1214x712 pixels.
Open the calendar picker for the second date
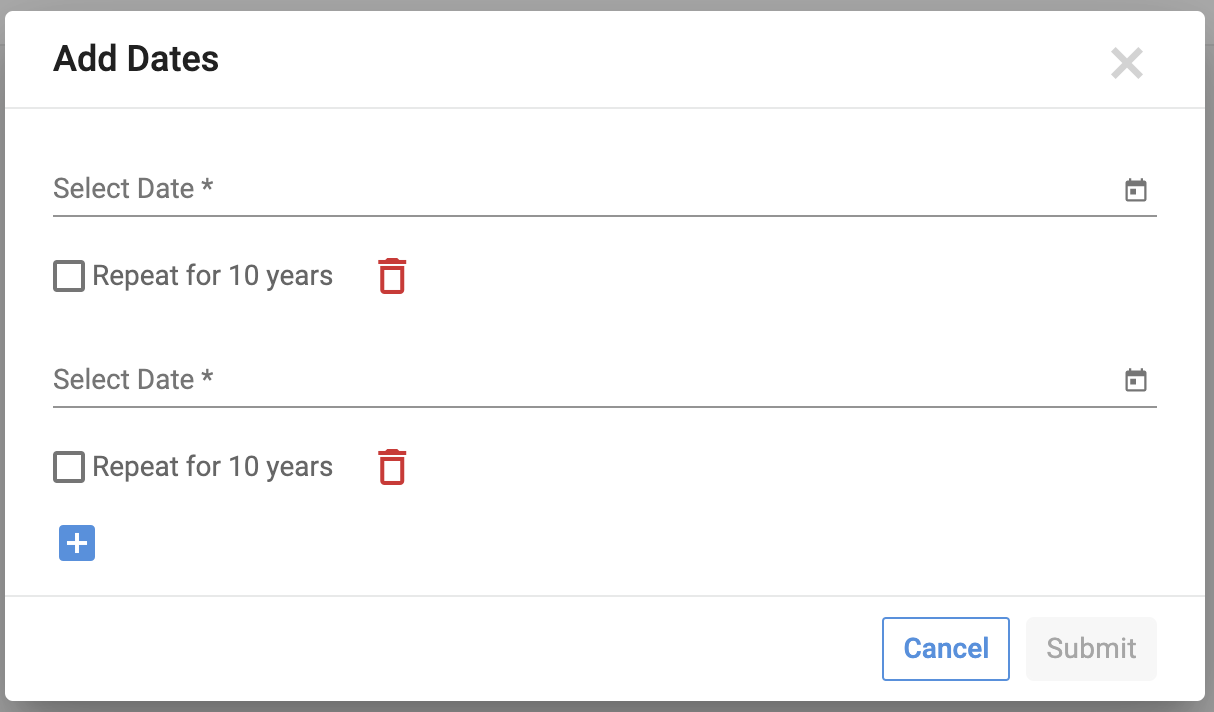(x=1136, y=380)
